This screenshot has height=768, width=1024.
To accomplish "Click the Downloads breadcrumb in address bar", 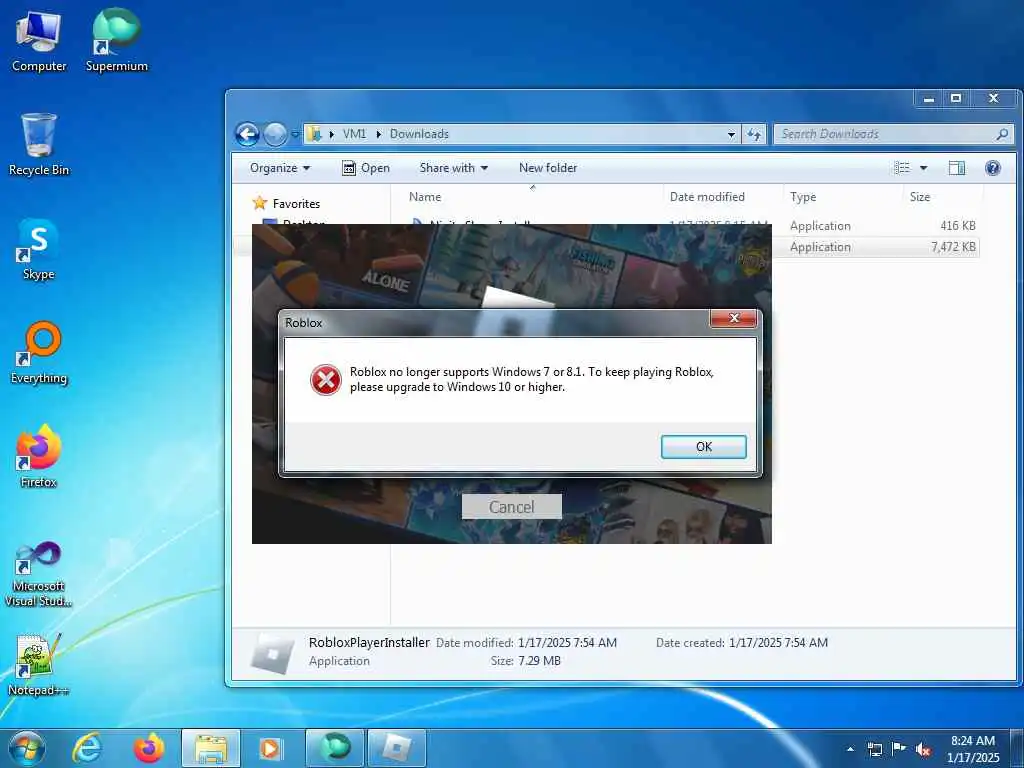I will tap(419, 134).
